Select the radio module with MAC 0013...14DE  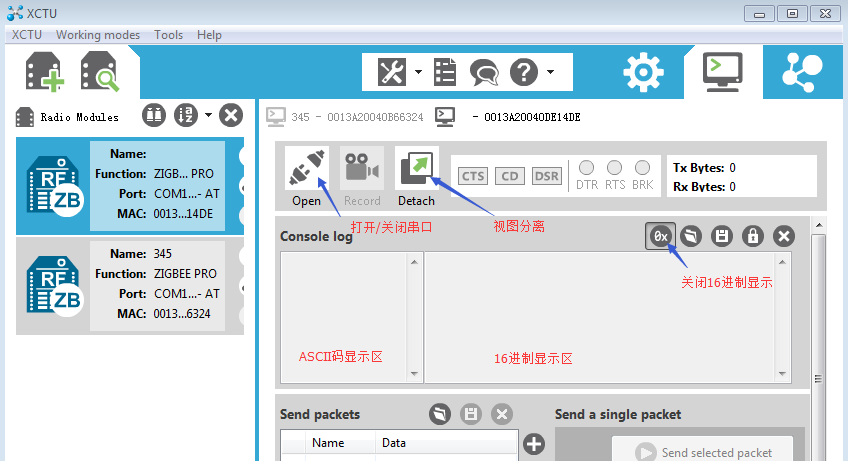coord(130,186)
